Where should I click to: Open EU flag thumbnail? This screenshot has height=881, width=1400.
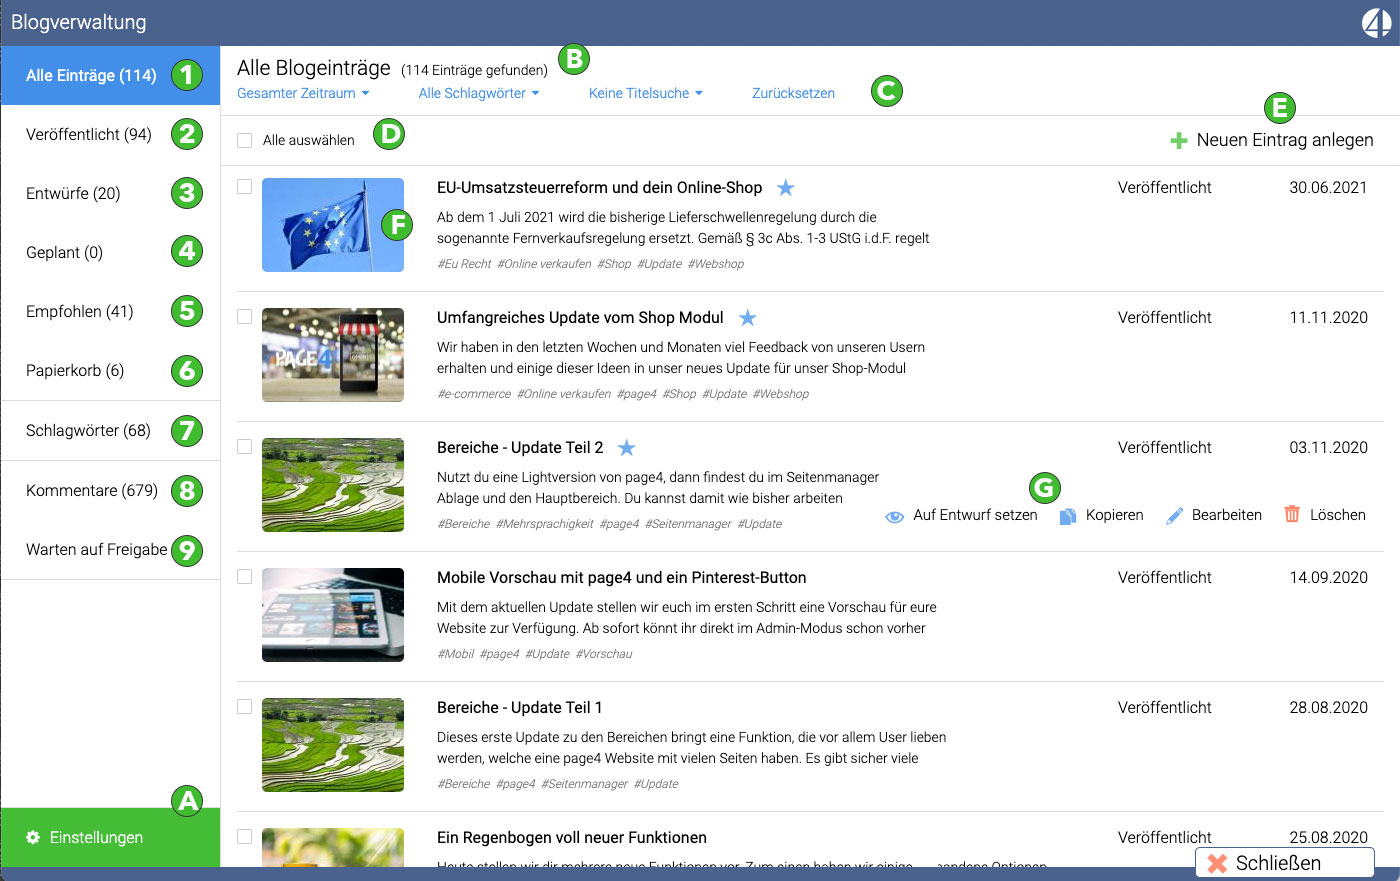[x=333, y=225]
